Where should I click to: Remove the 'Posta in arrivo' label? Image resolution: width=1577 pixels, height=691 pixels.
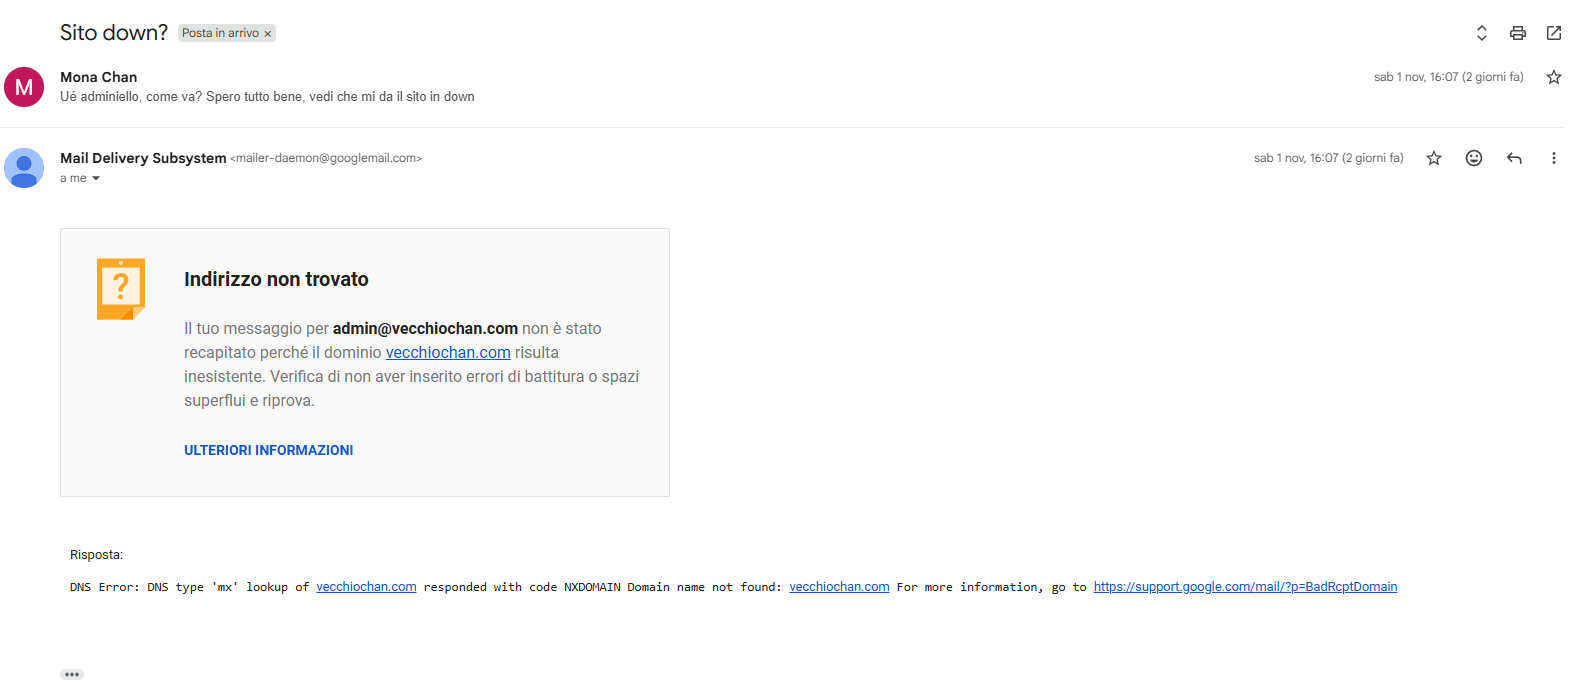(x=268, y=34)
